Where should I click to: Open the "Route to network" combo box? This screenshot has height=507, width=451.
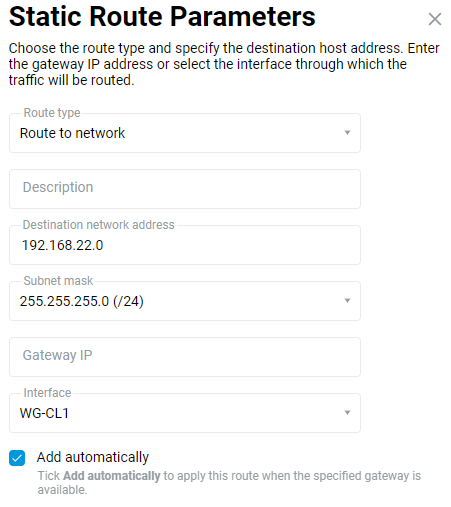[185, 133]
